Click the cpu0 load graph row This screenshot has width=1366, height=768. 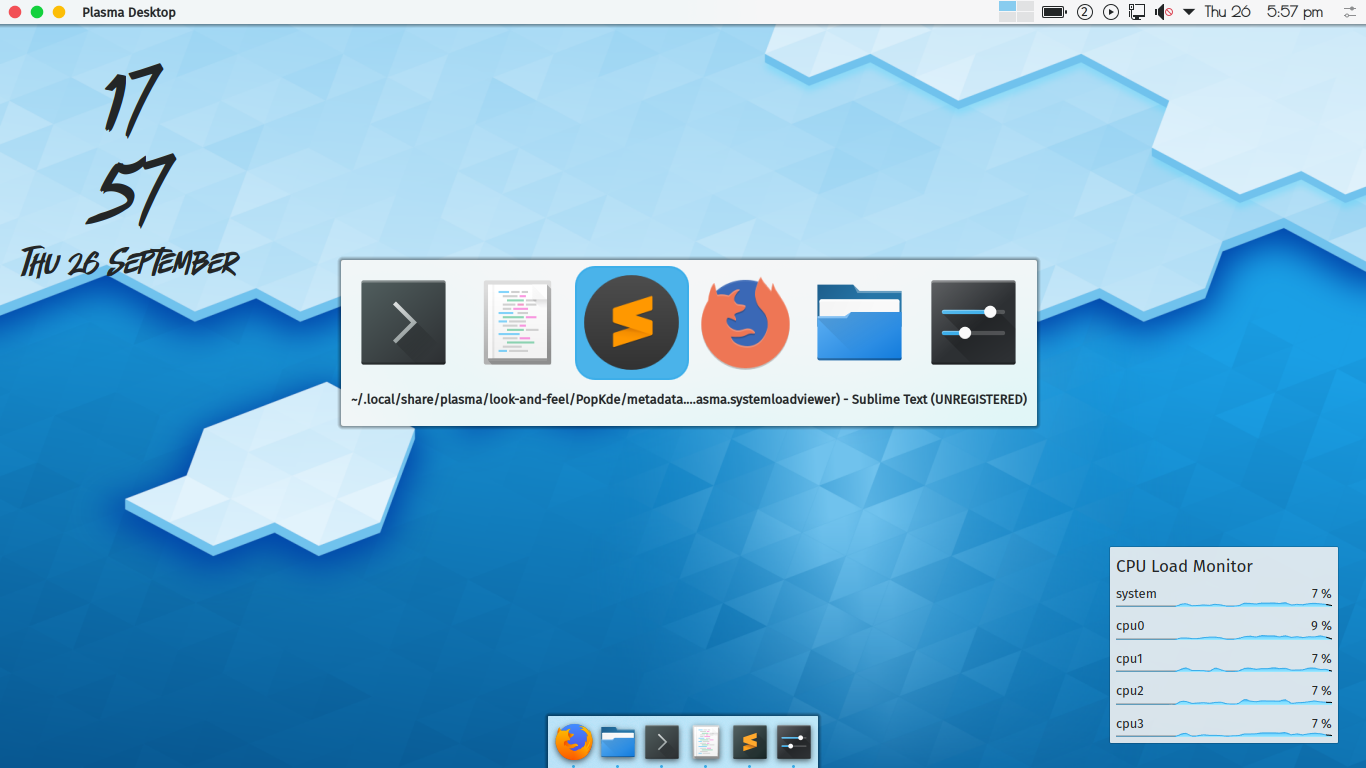click(1224, 629)
